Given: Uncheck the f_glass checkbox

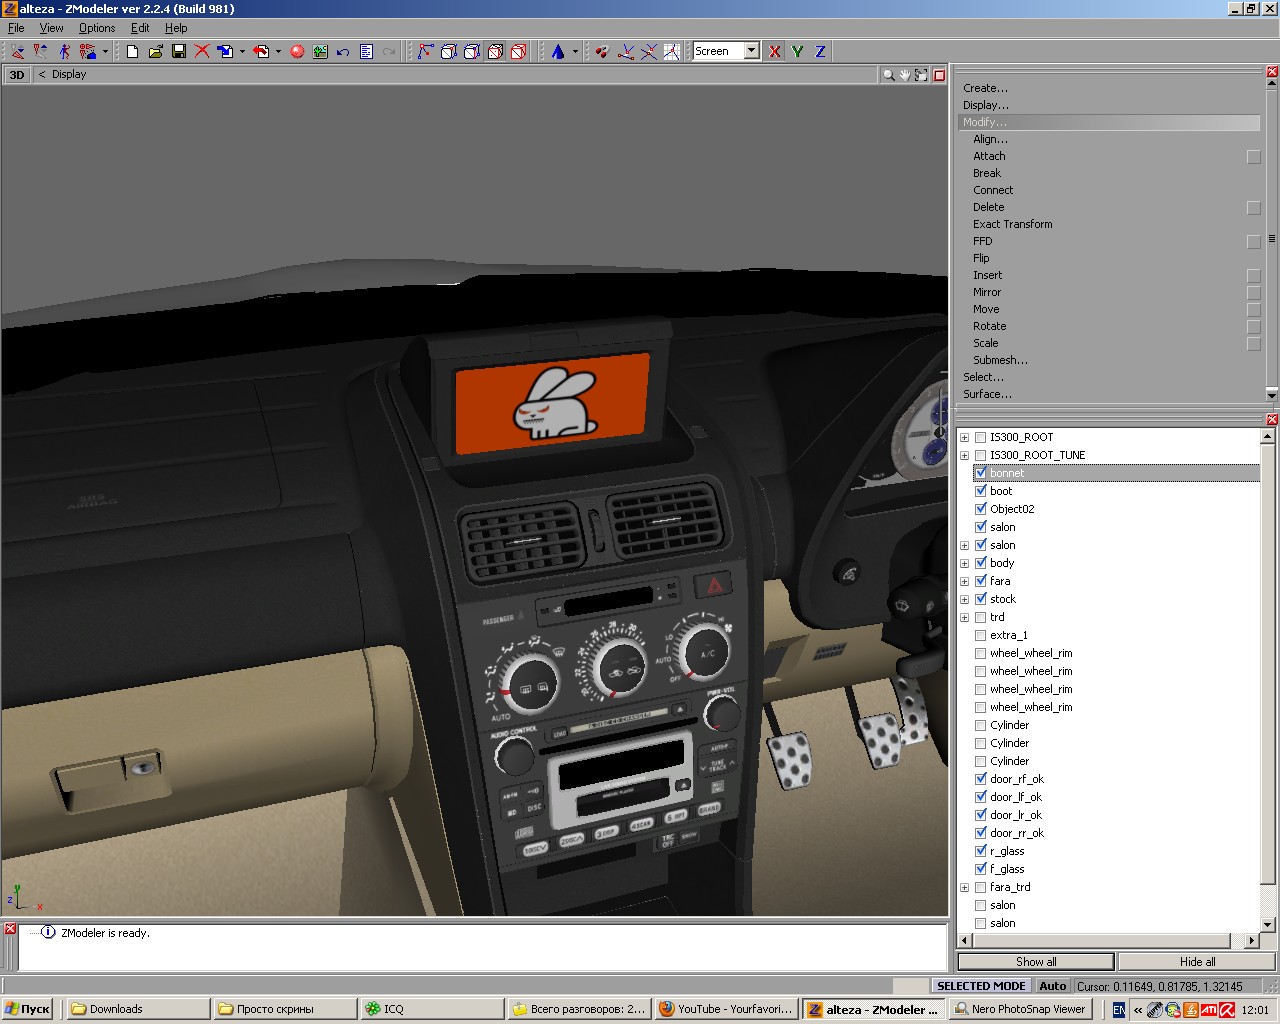Looking at the screenshot, I should (x=981, y=869).
